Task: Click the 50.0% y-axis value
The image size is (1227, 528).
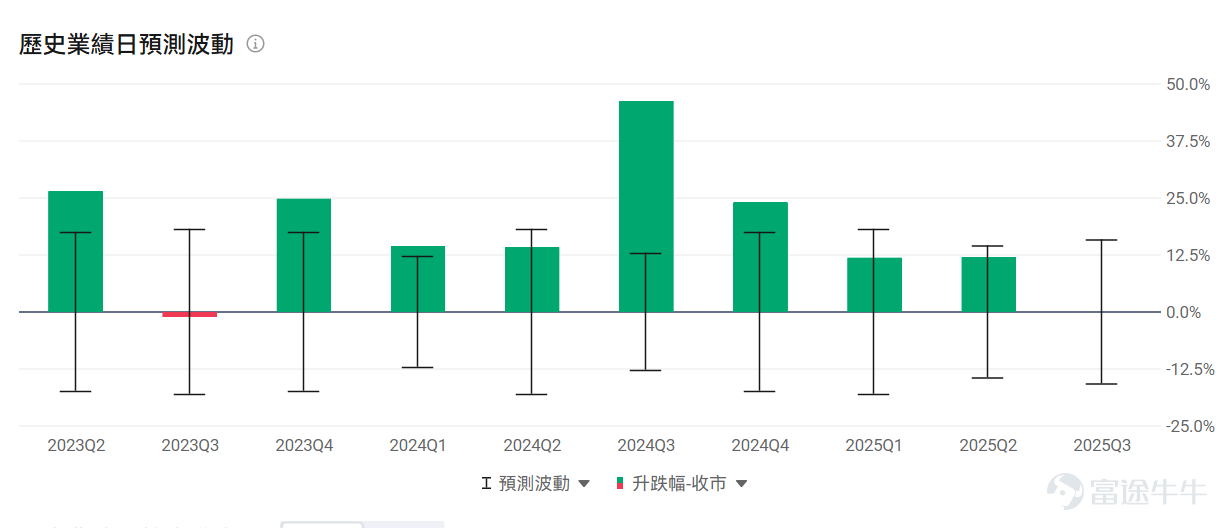Action: pyautogui.click(x=1188, y=84)
